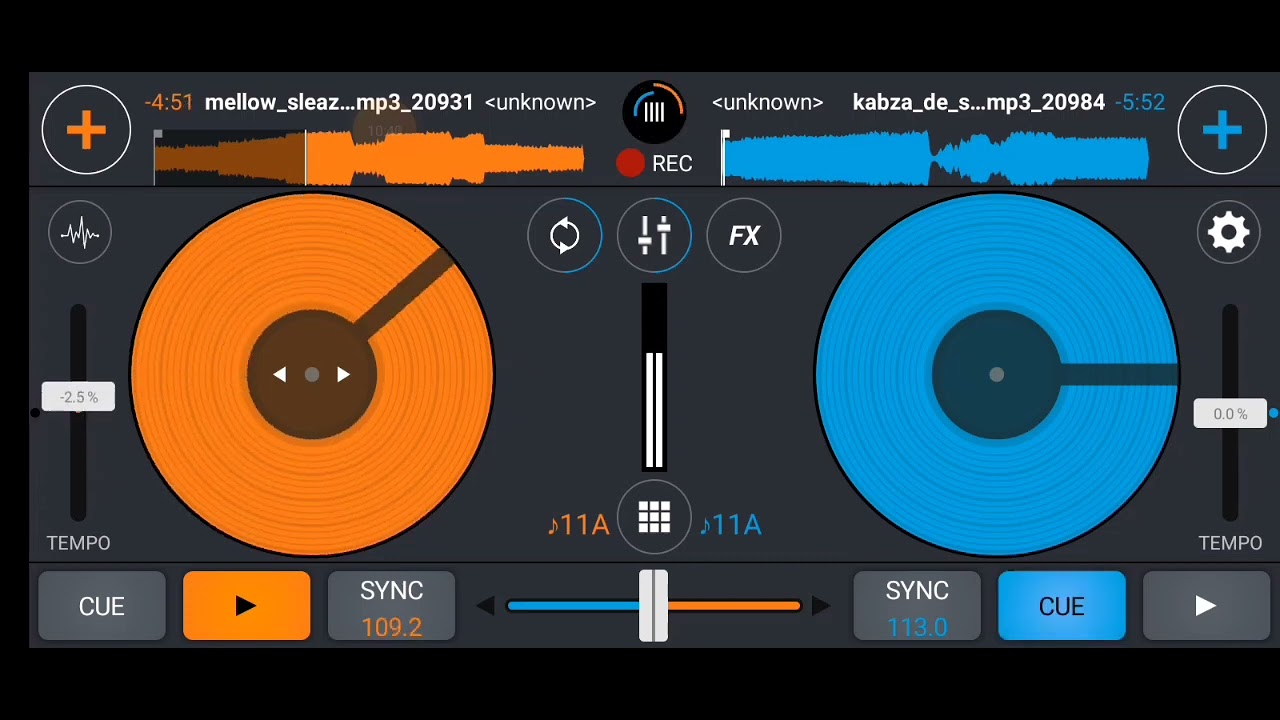Click the blue deck unknown artist label
The width and height of the screenshot is (1280, 720).
(x=767, y=103)
